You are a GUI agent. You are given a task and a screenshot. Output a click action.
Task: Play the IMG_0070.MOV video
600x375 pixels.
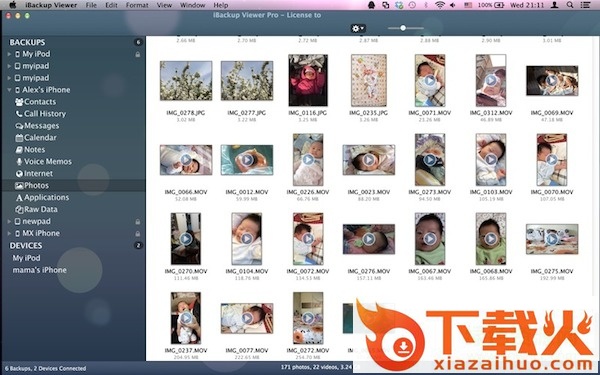[x=552, y=160]
